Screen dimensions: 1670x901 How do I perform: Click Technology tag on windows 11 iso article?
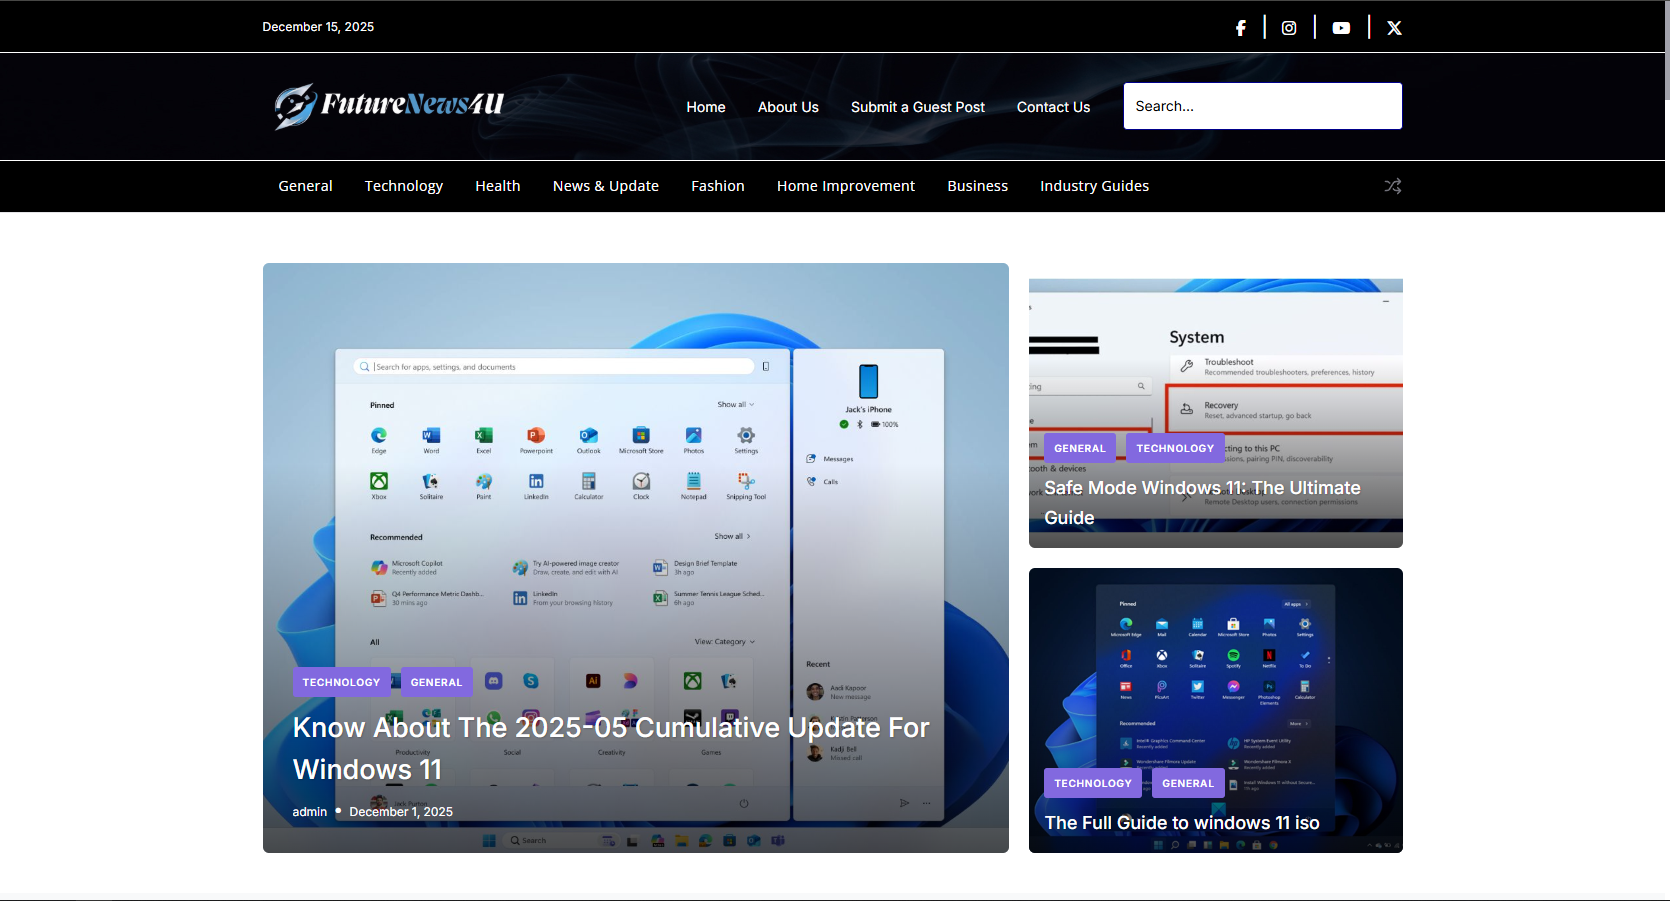click(x=1093, y=783)
